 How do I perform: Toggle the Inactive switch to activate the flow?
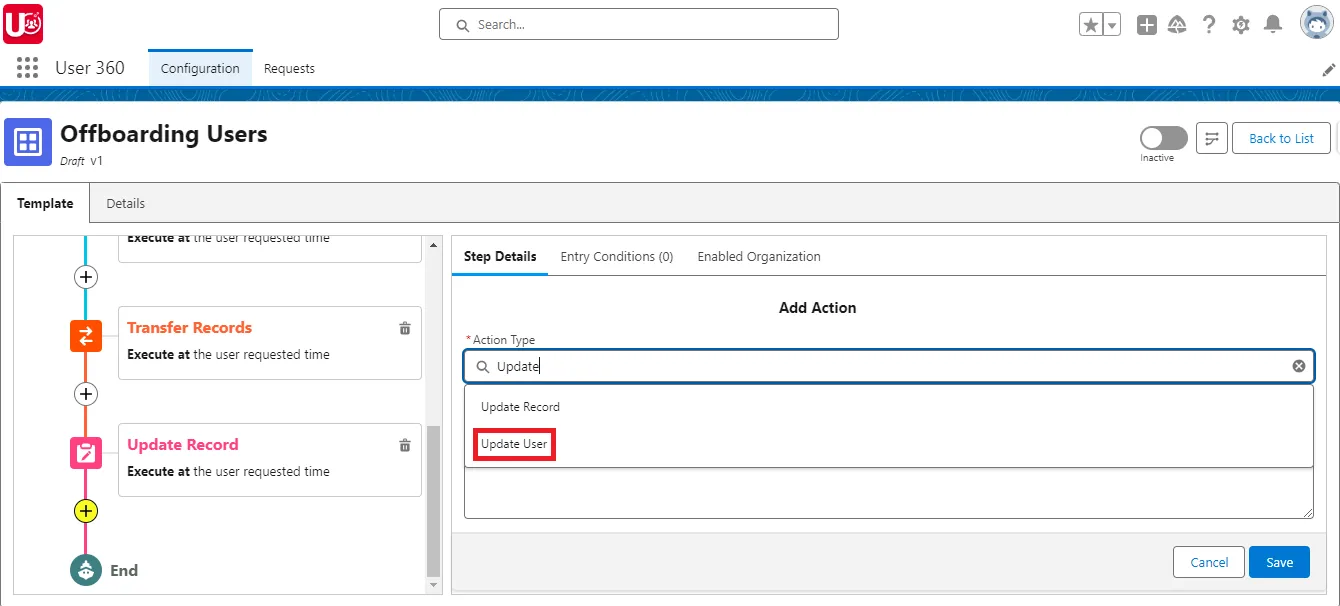click(x=1162, y=137)
